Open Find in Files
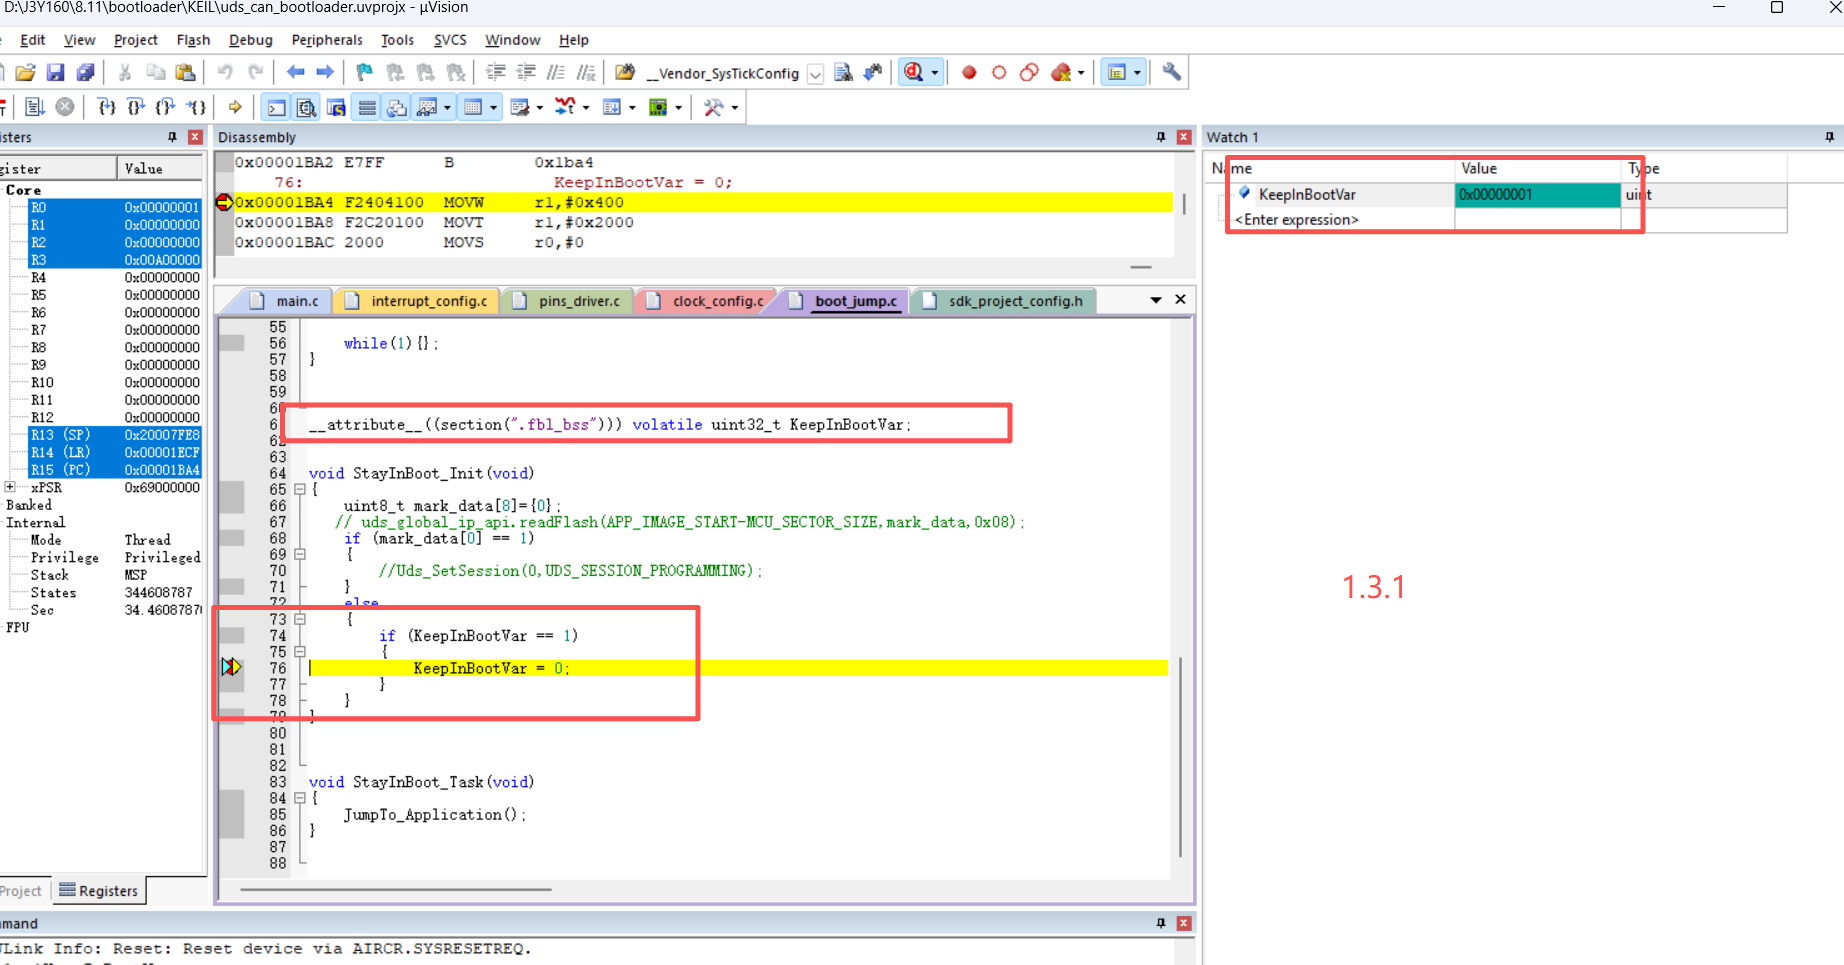The width and height of the screenshot is (1844, 965). point(625,72)
